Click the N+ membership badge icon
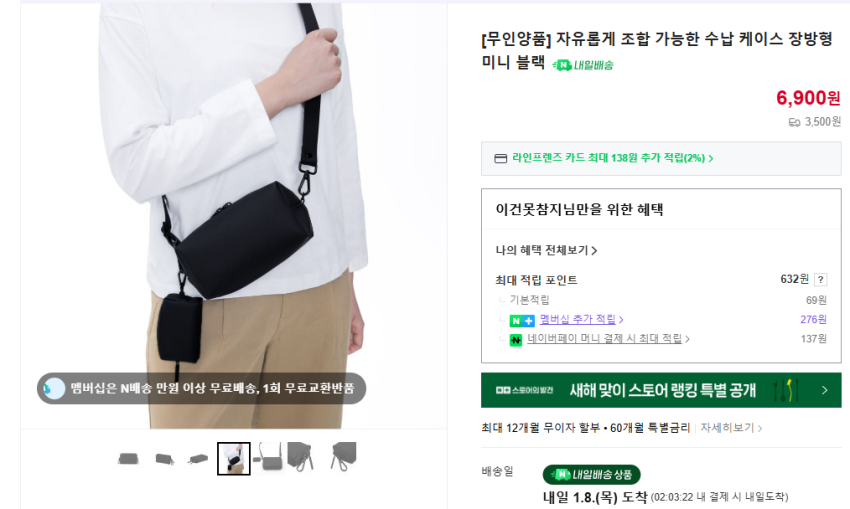The height and width of the screenshot is (509, 850). click(522, 320)
